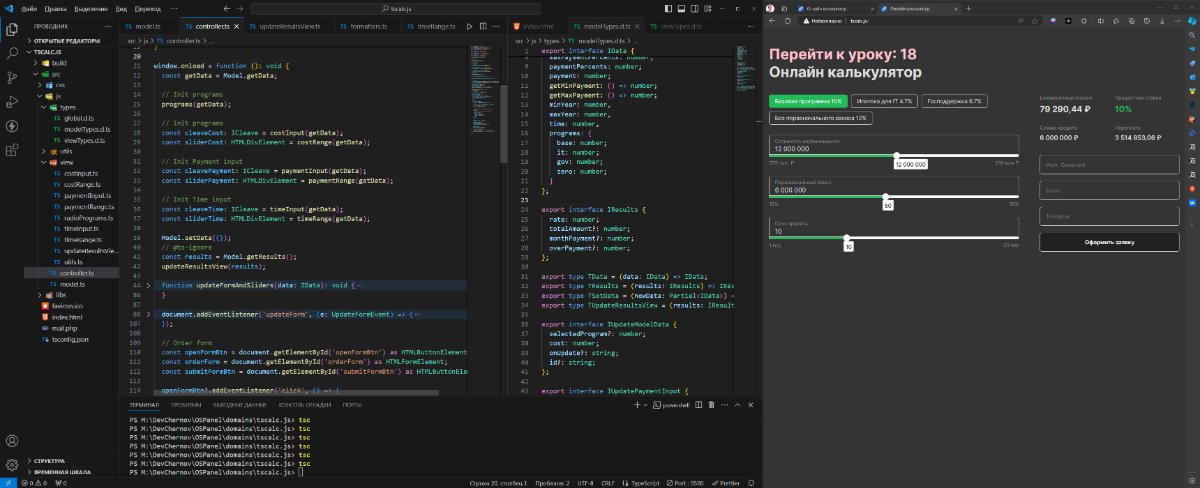Open the 'Вид' menu in menu bar
Viewport: 1200px width, 488px height.
tap(119, 8)
